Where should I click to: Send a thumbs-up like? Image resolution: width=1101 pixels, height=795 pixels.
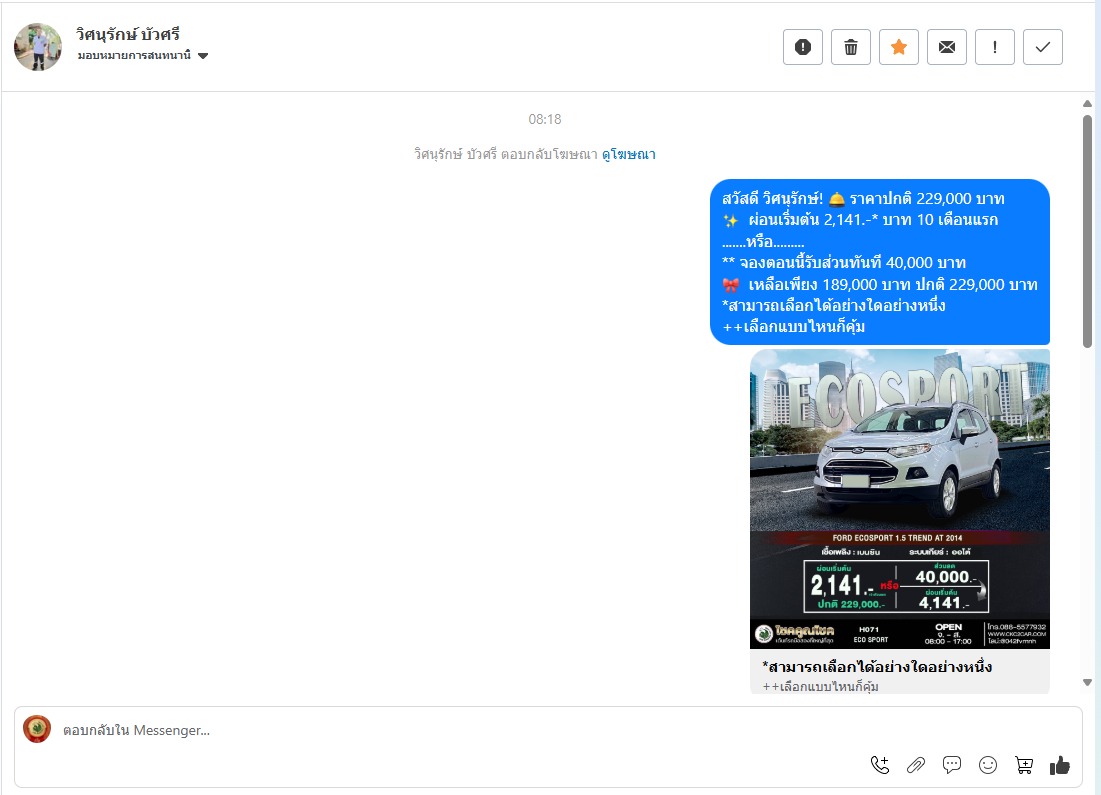(1060, 765)
